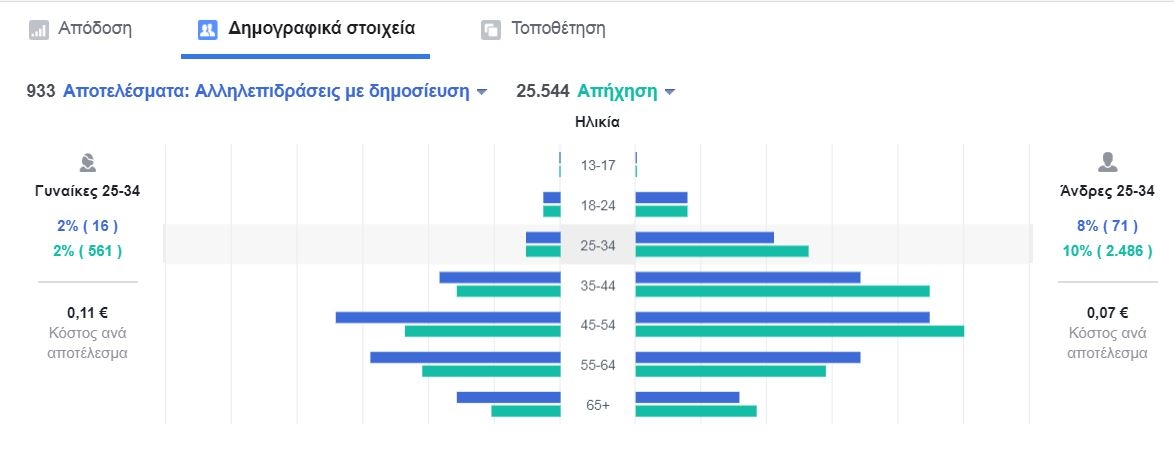This screenshot has height=449, width=1174.
Task: Click the Τοποθέτηση placement icon
Action: click(491, 30)
